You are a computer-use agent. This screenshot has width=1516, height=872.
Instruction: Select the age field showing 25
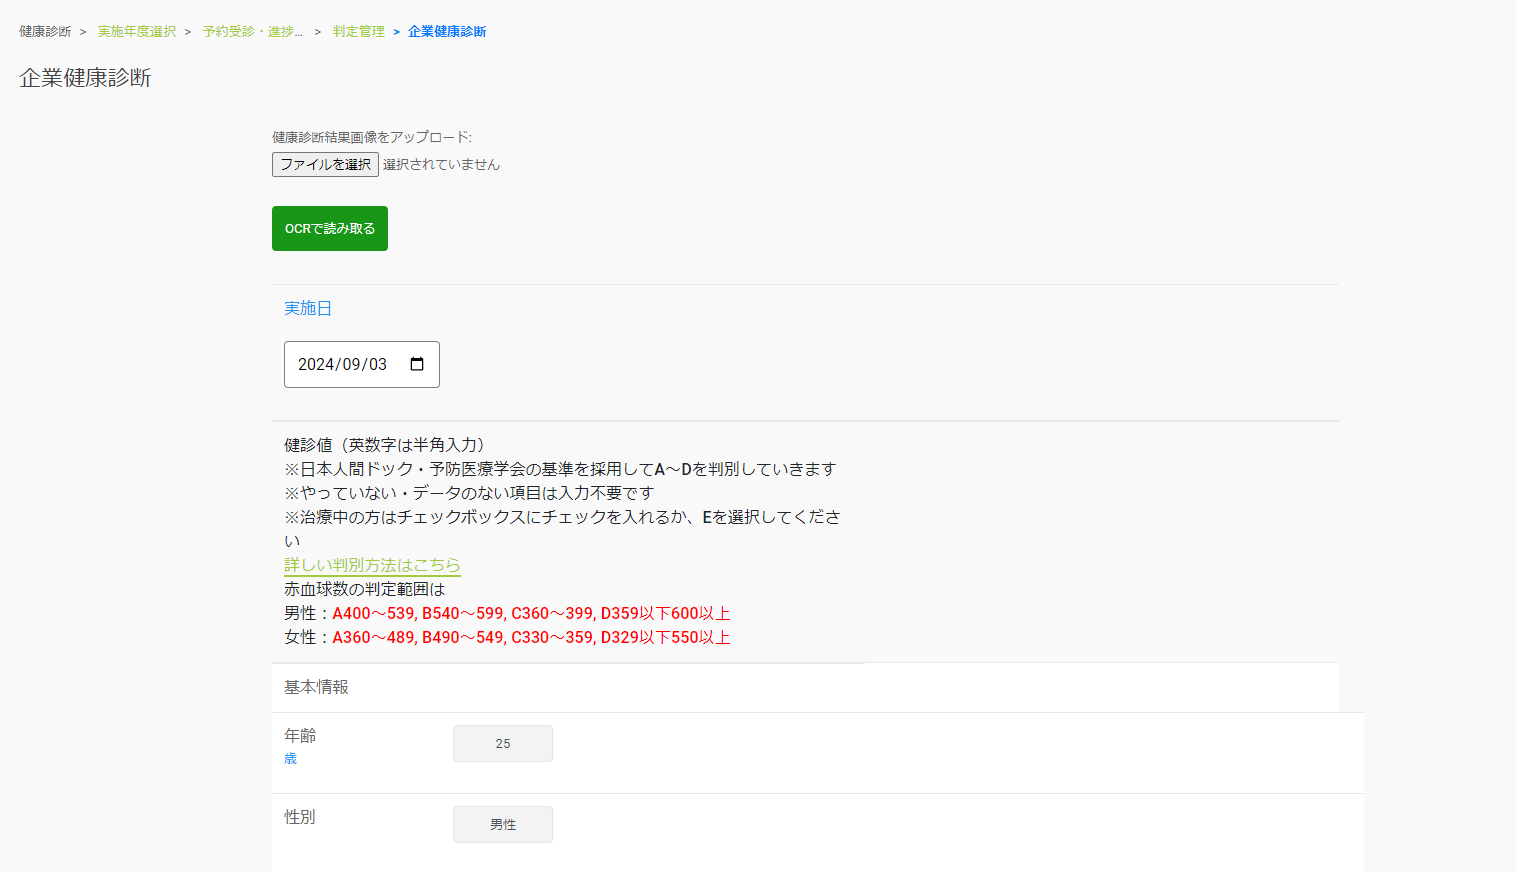pyautogui.click(x=502, y=744)
